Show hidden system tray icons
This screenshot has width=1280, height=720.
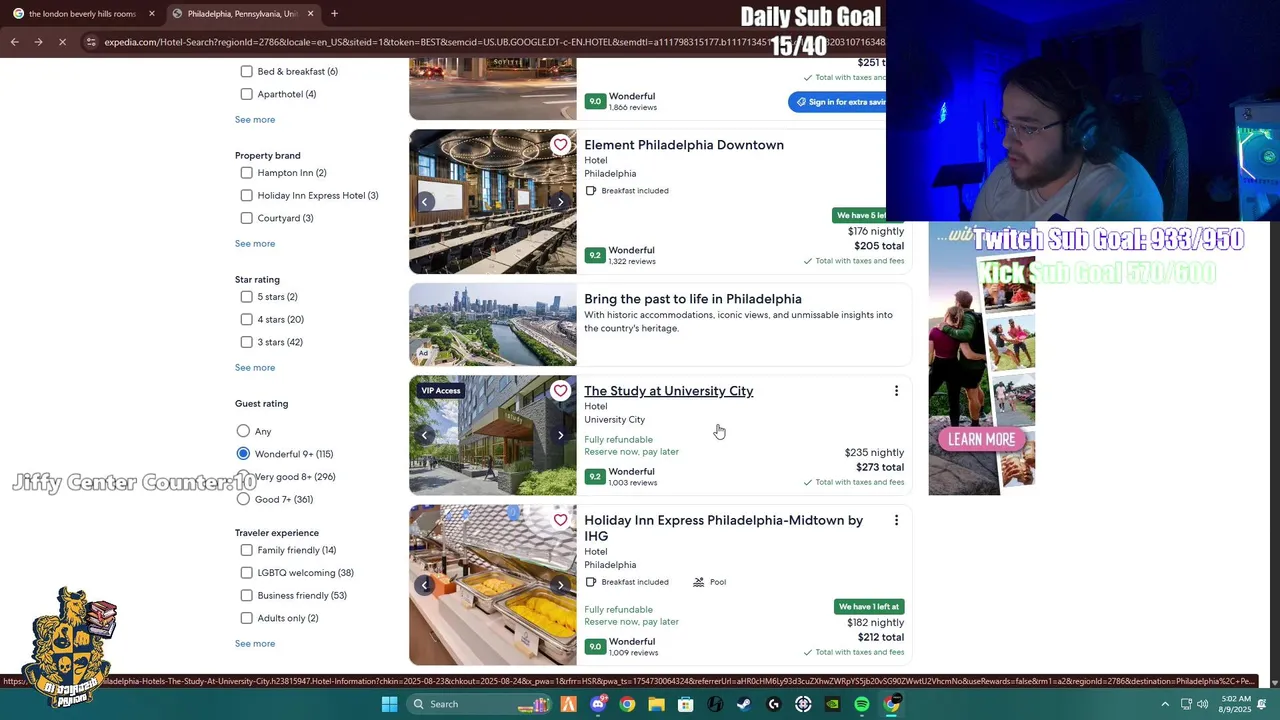(x=1165, y=704)
